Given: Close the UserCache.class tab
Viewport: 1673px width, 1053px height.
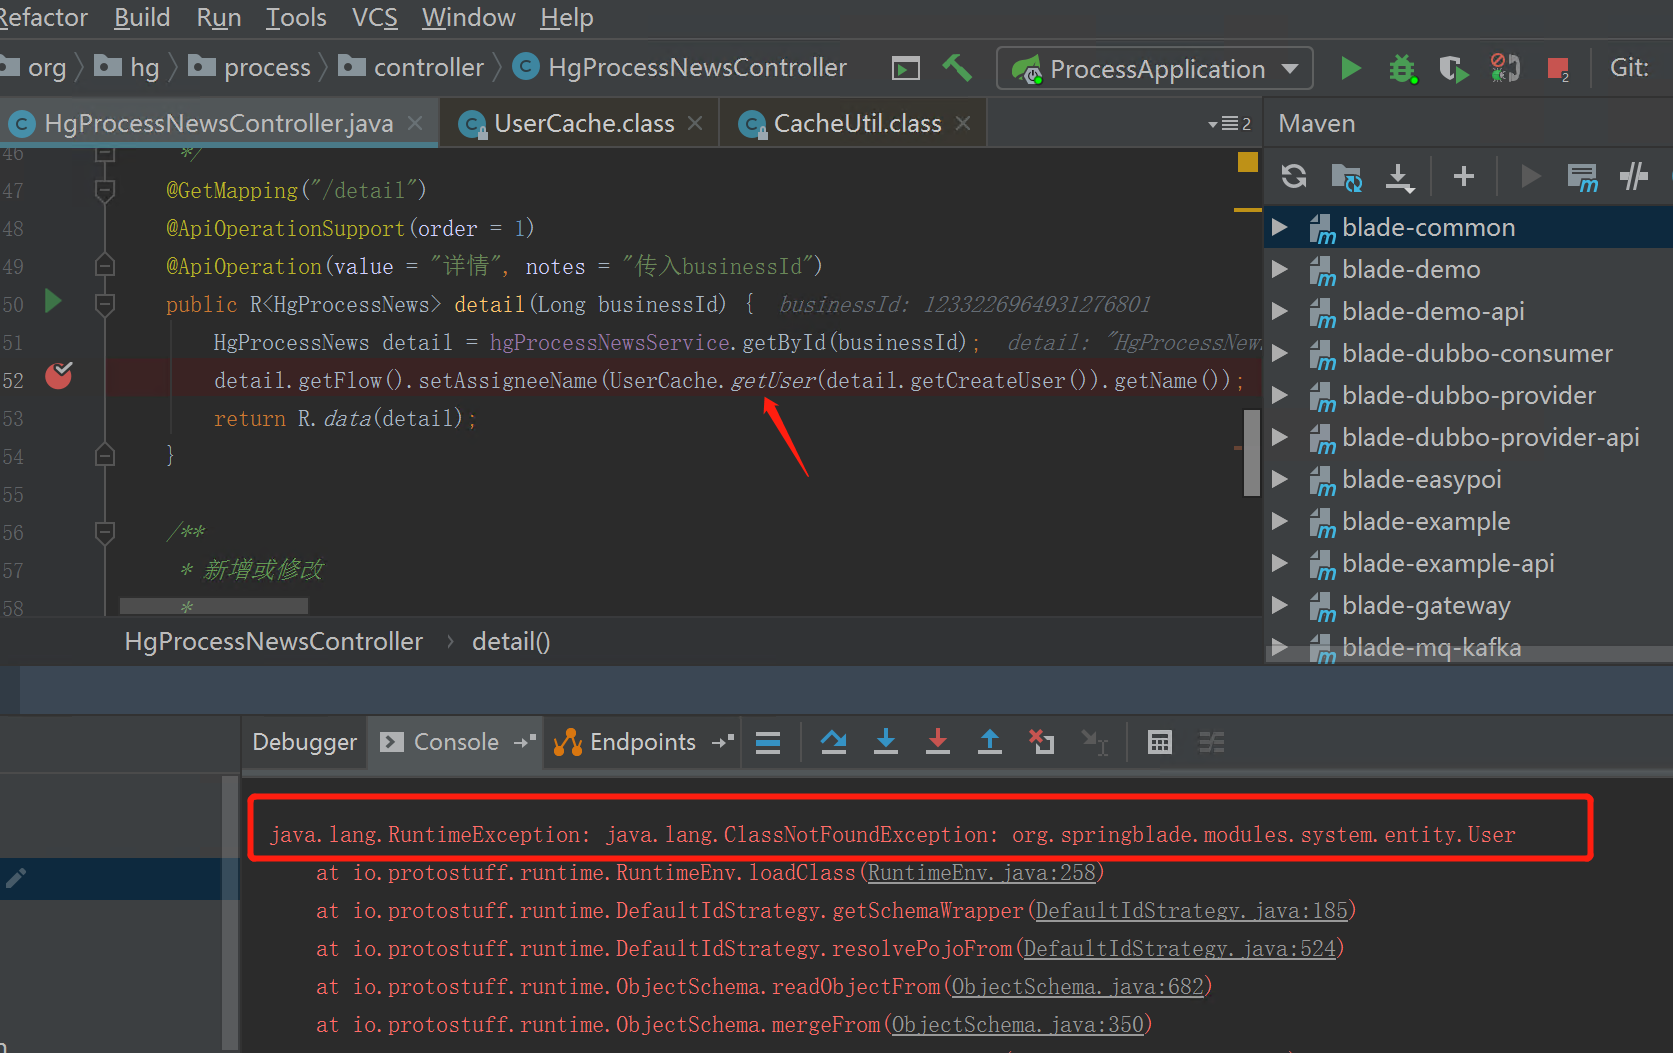Looking at the screenshot, I should tap(695, 123).
